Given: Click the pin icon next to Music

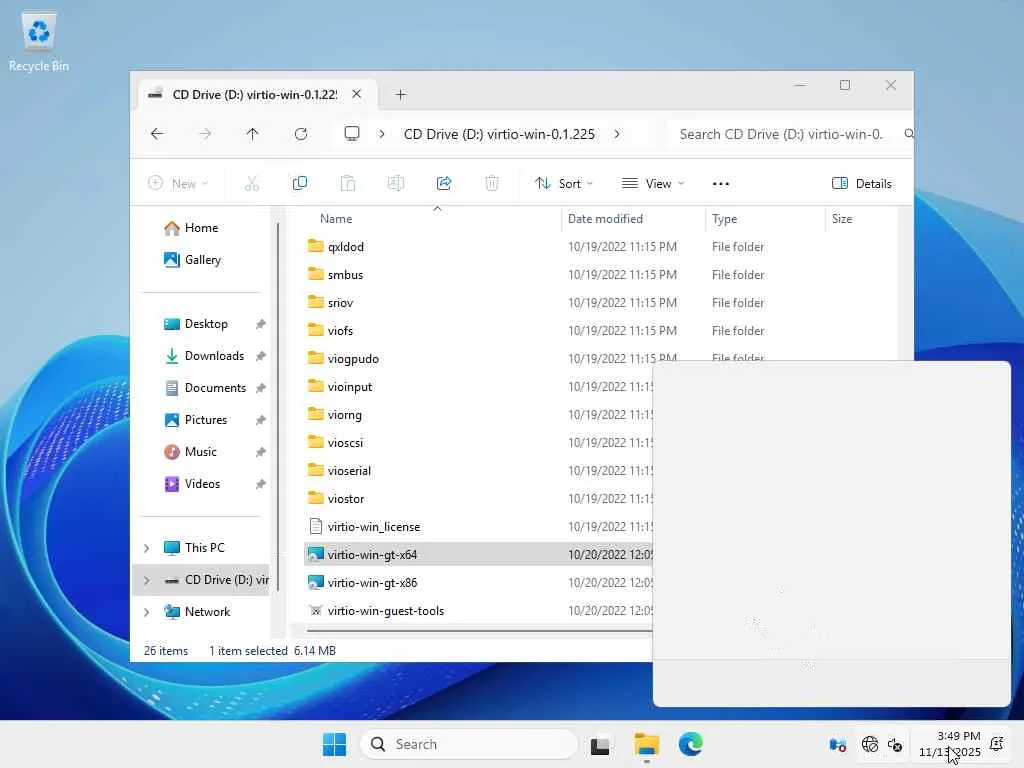Looking at the screenshot, I should (261, 453).
